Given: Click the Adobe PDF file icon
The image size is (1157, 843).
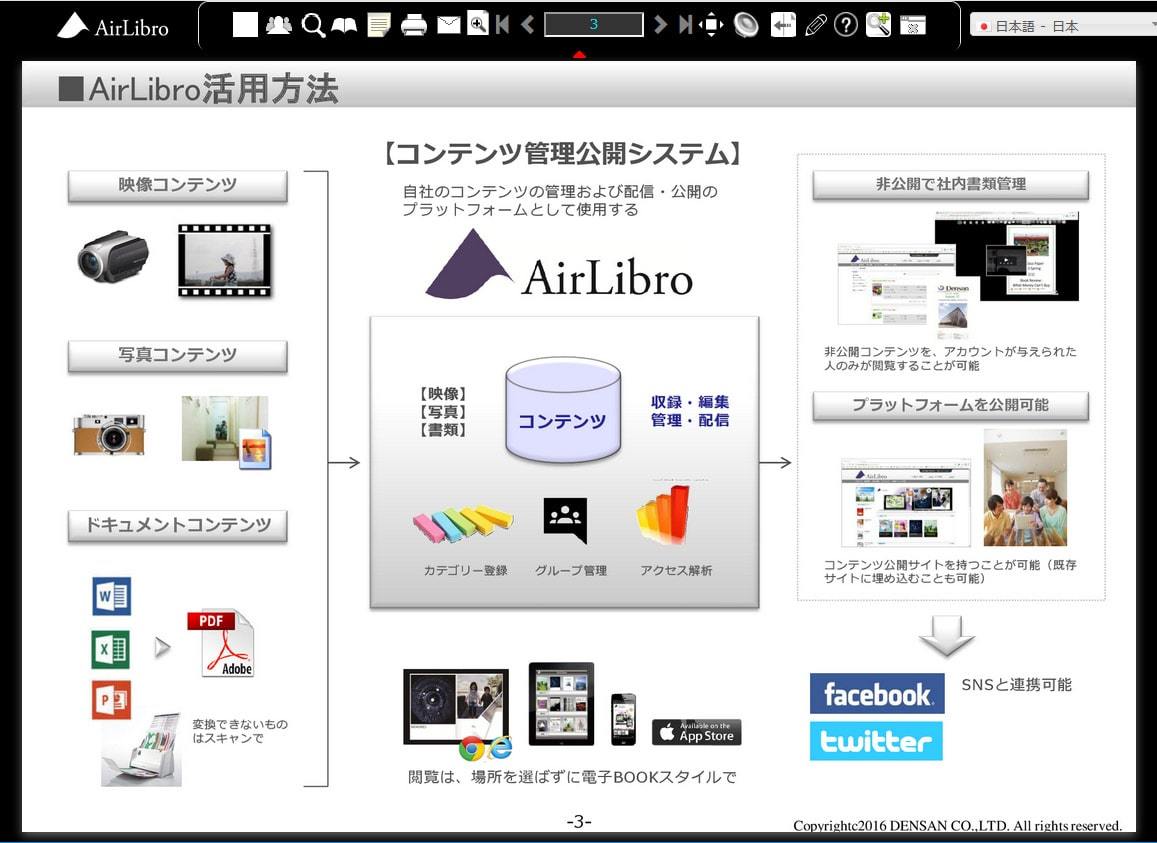Looking at the screenshot, I should coord(221,644).
